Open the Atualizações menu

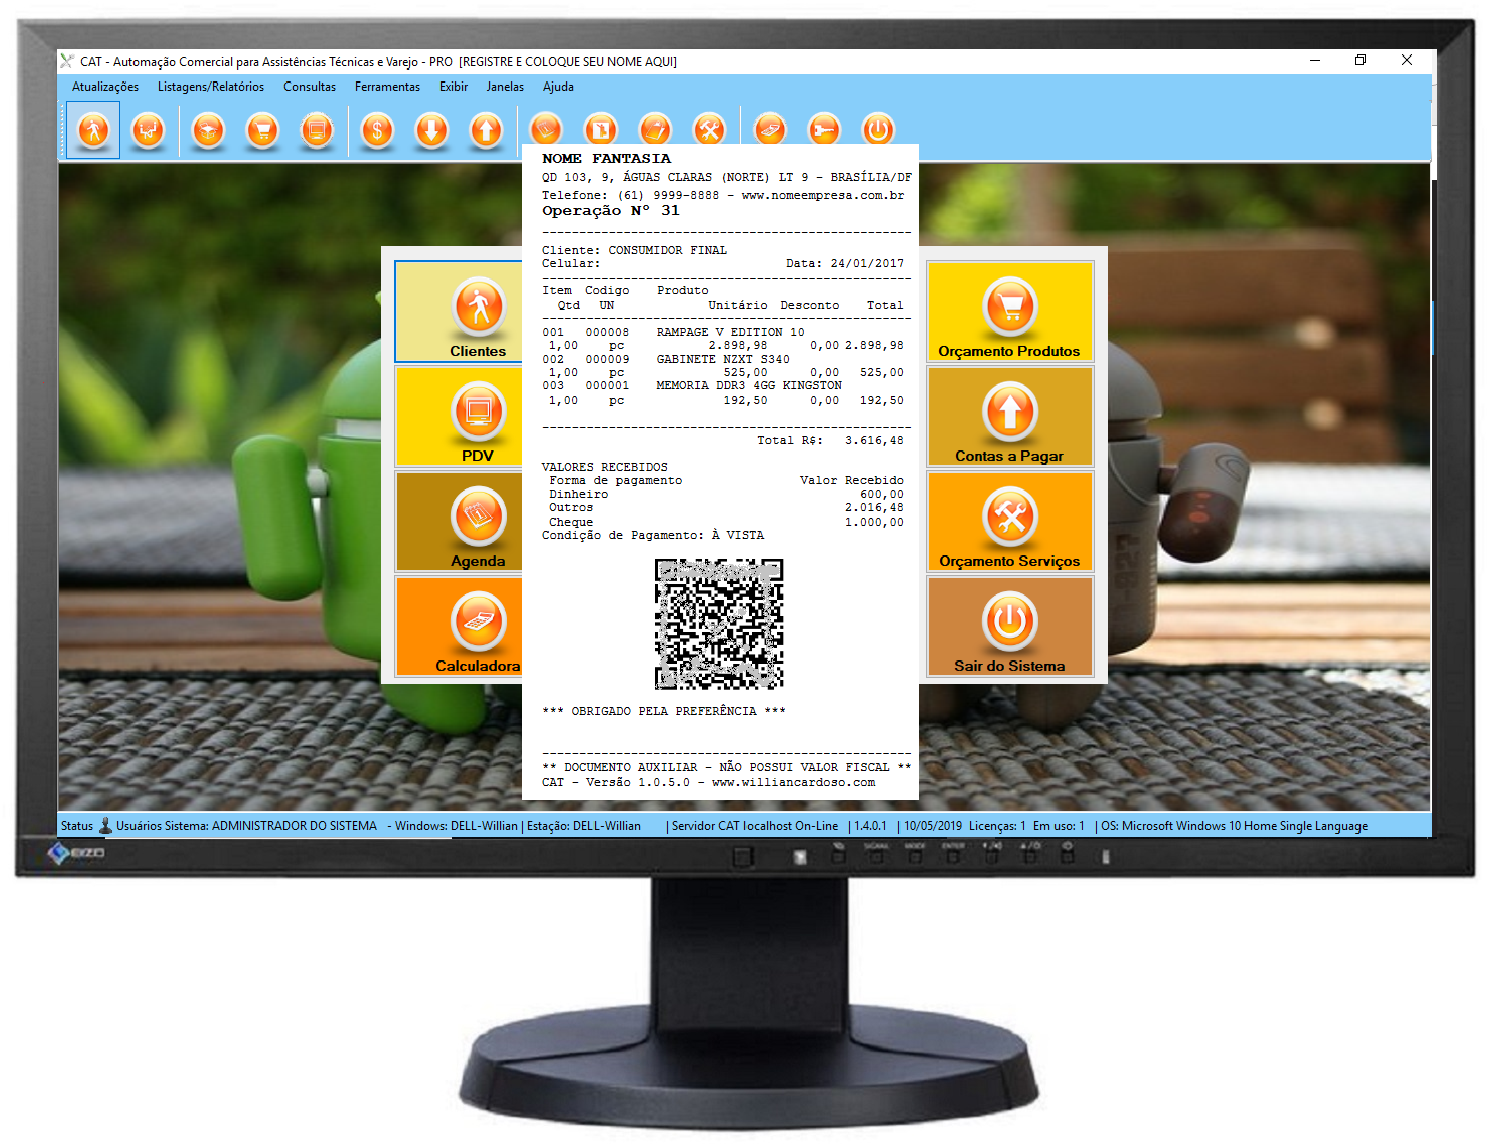click(x=105, y=87)
